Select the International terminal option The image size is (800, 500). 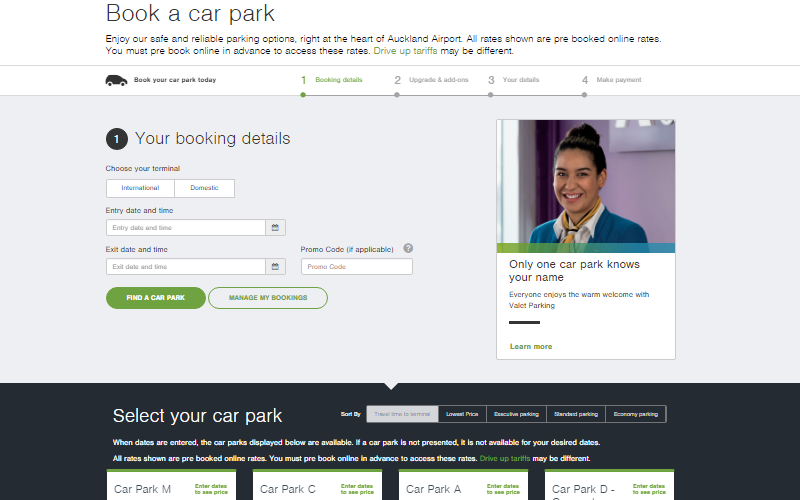pyautogui.click(x=140, y=188)
